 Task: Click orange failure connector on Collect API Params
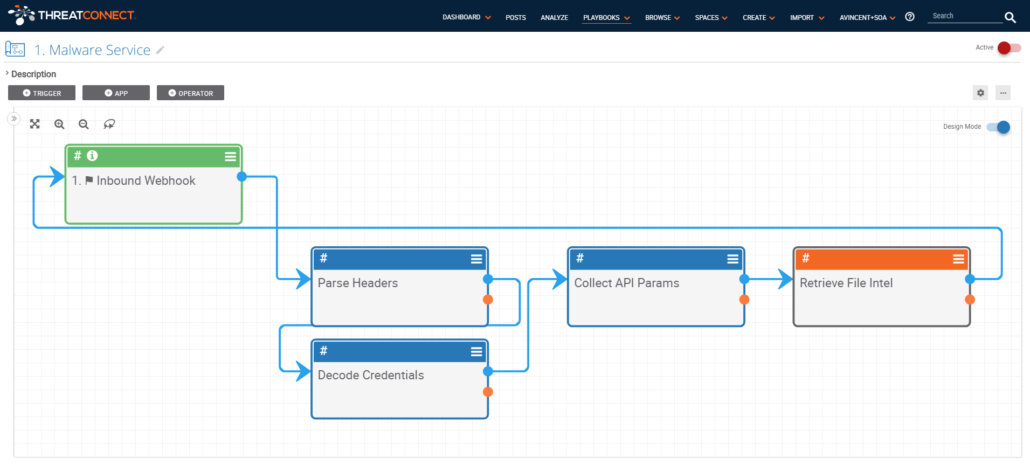pyautogui.click(x=744, y=299)
